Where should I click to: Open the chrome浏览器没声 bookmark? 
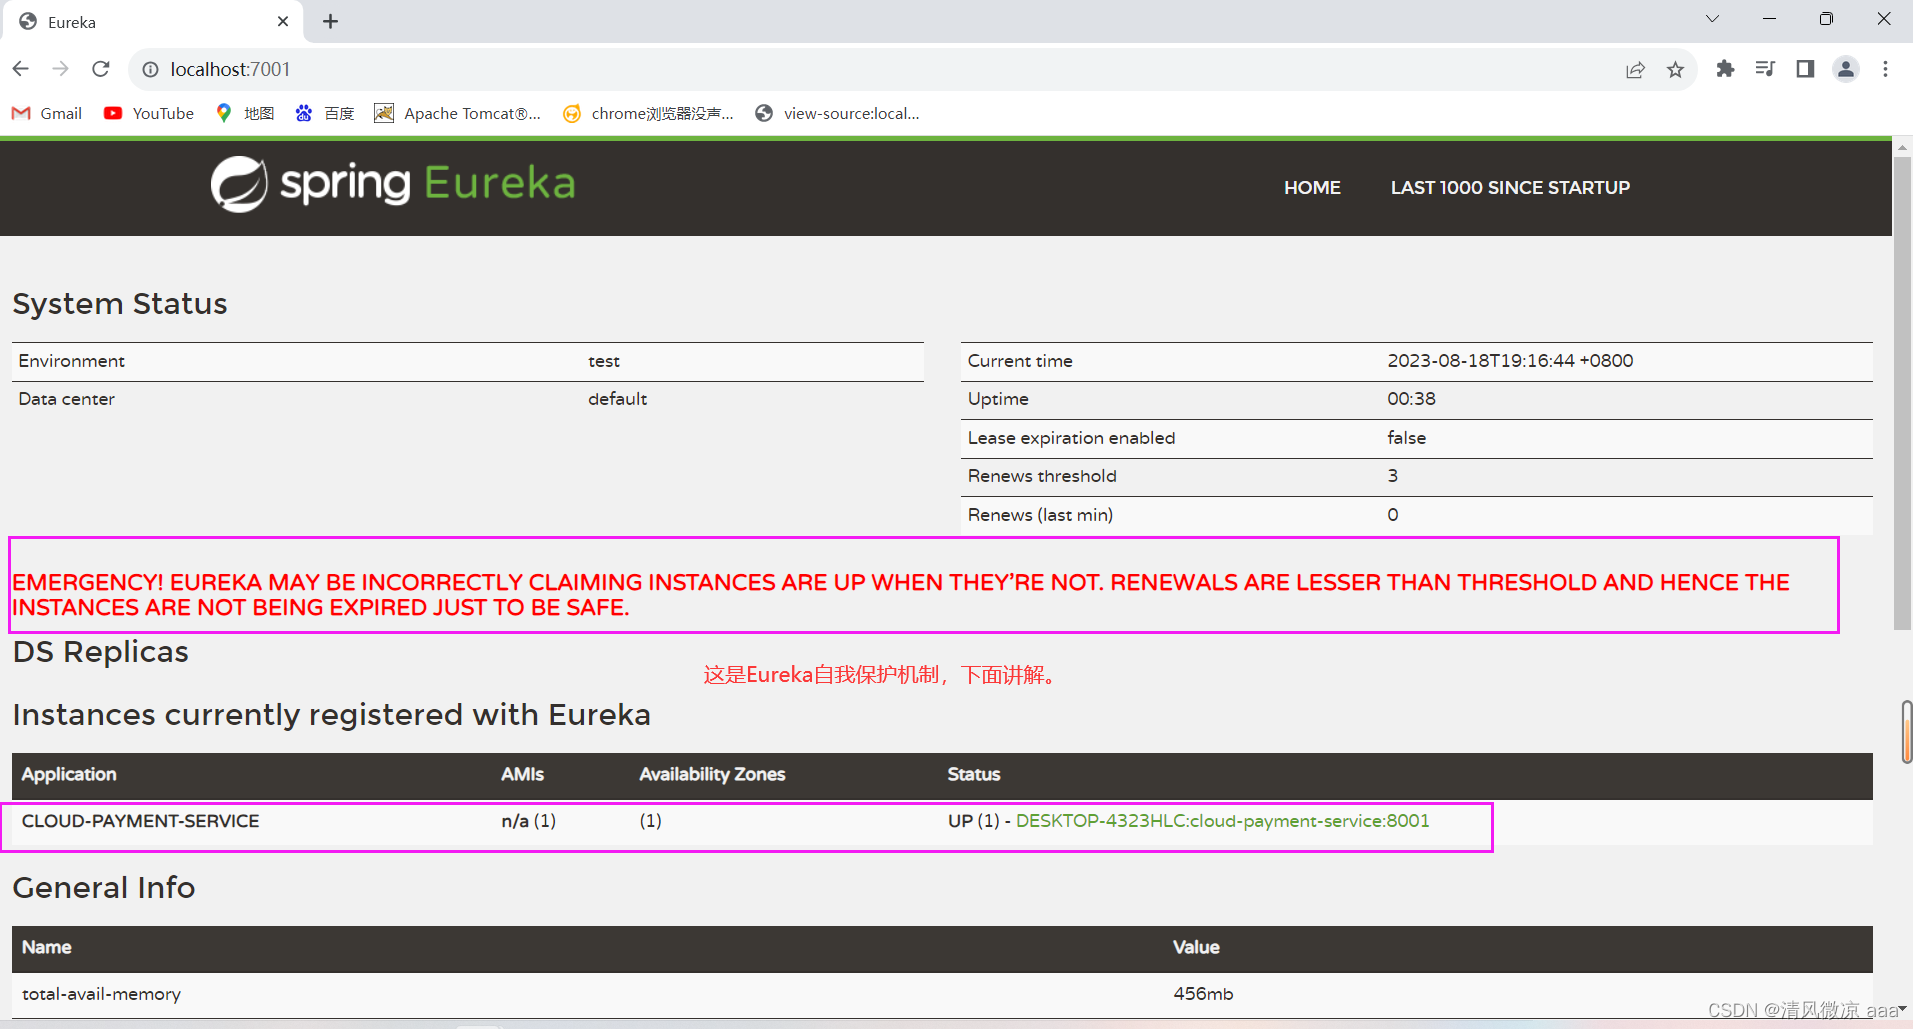648,113
